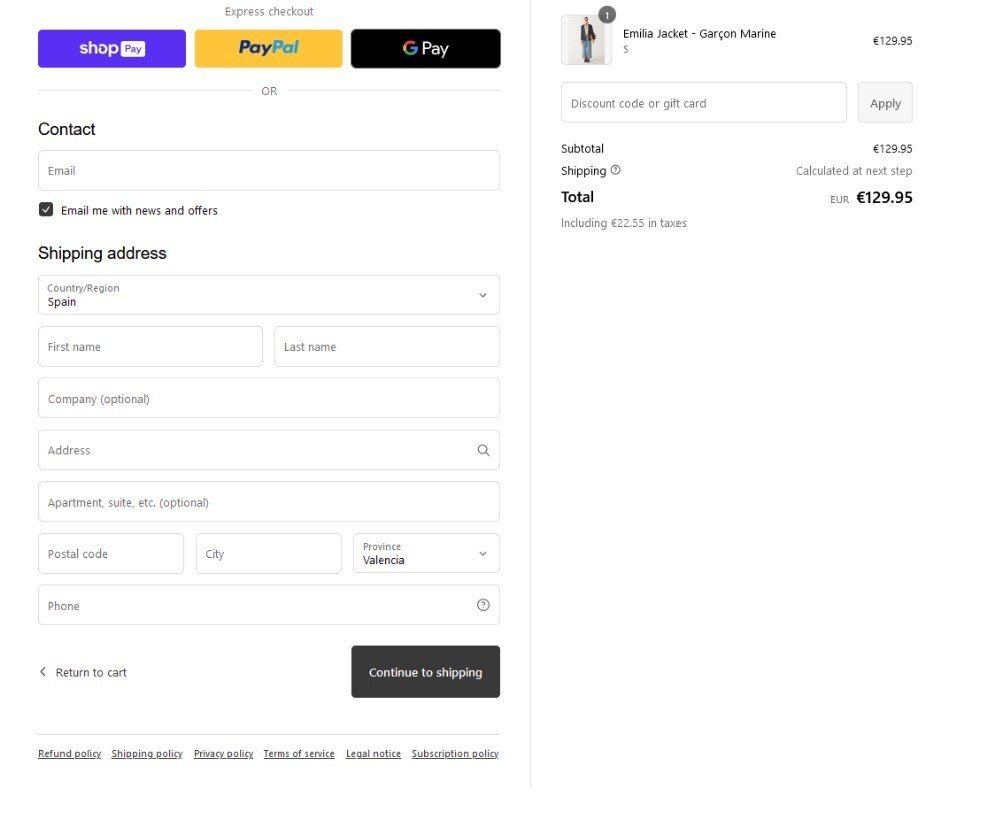The width and height of the screenshot is (984, 840).
Task: Select Apartment, suite, etc. field
Action: 269,502
